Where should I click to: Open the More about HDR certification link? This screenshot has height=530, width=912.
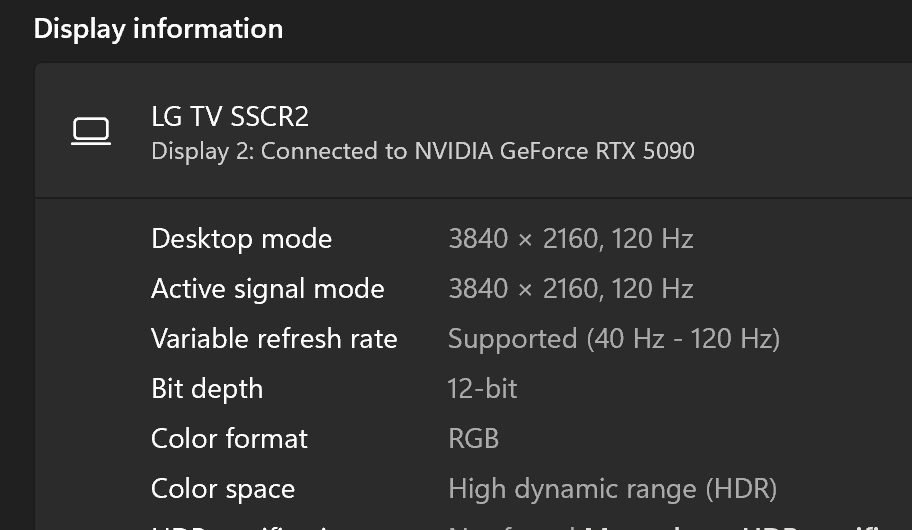click(x=740, y=526)
